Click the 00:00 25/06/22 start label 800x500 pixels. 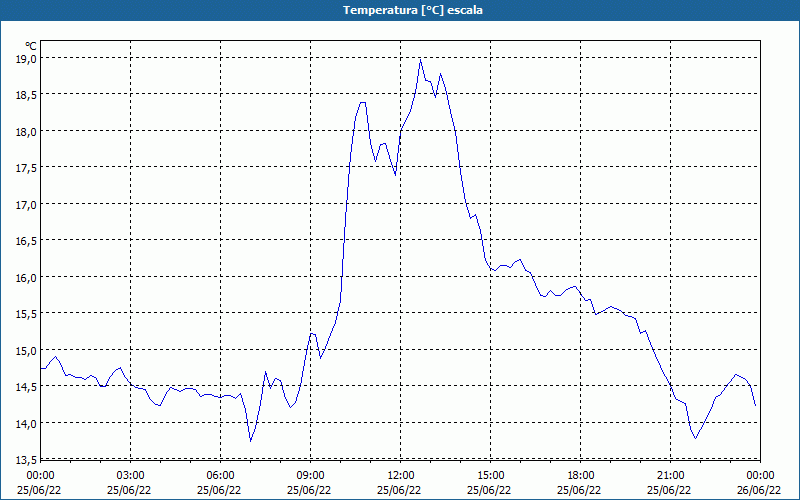tap(39, 483)
